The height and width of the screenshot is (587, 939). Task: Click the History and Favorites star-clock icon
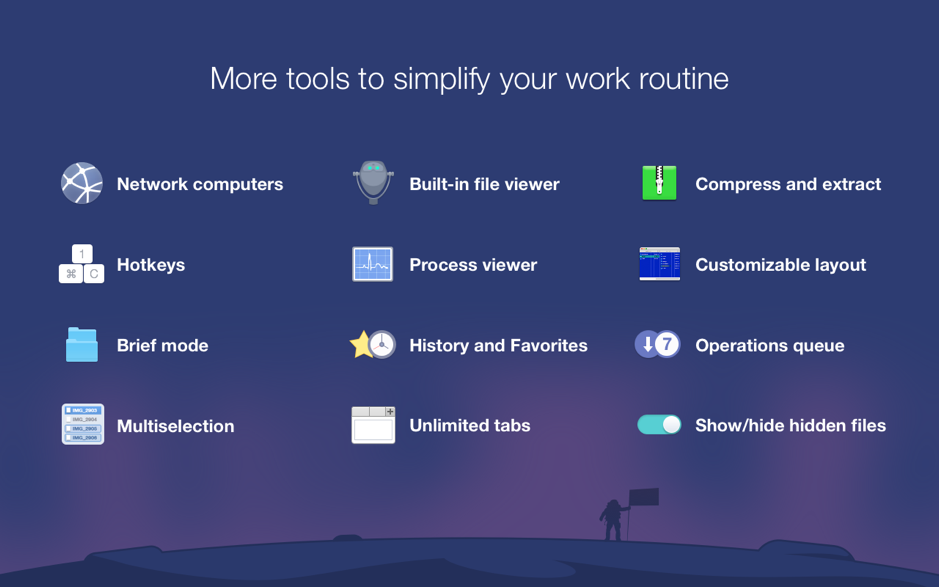(x=372, y=344)
